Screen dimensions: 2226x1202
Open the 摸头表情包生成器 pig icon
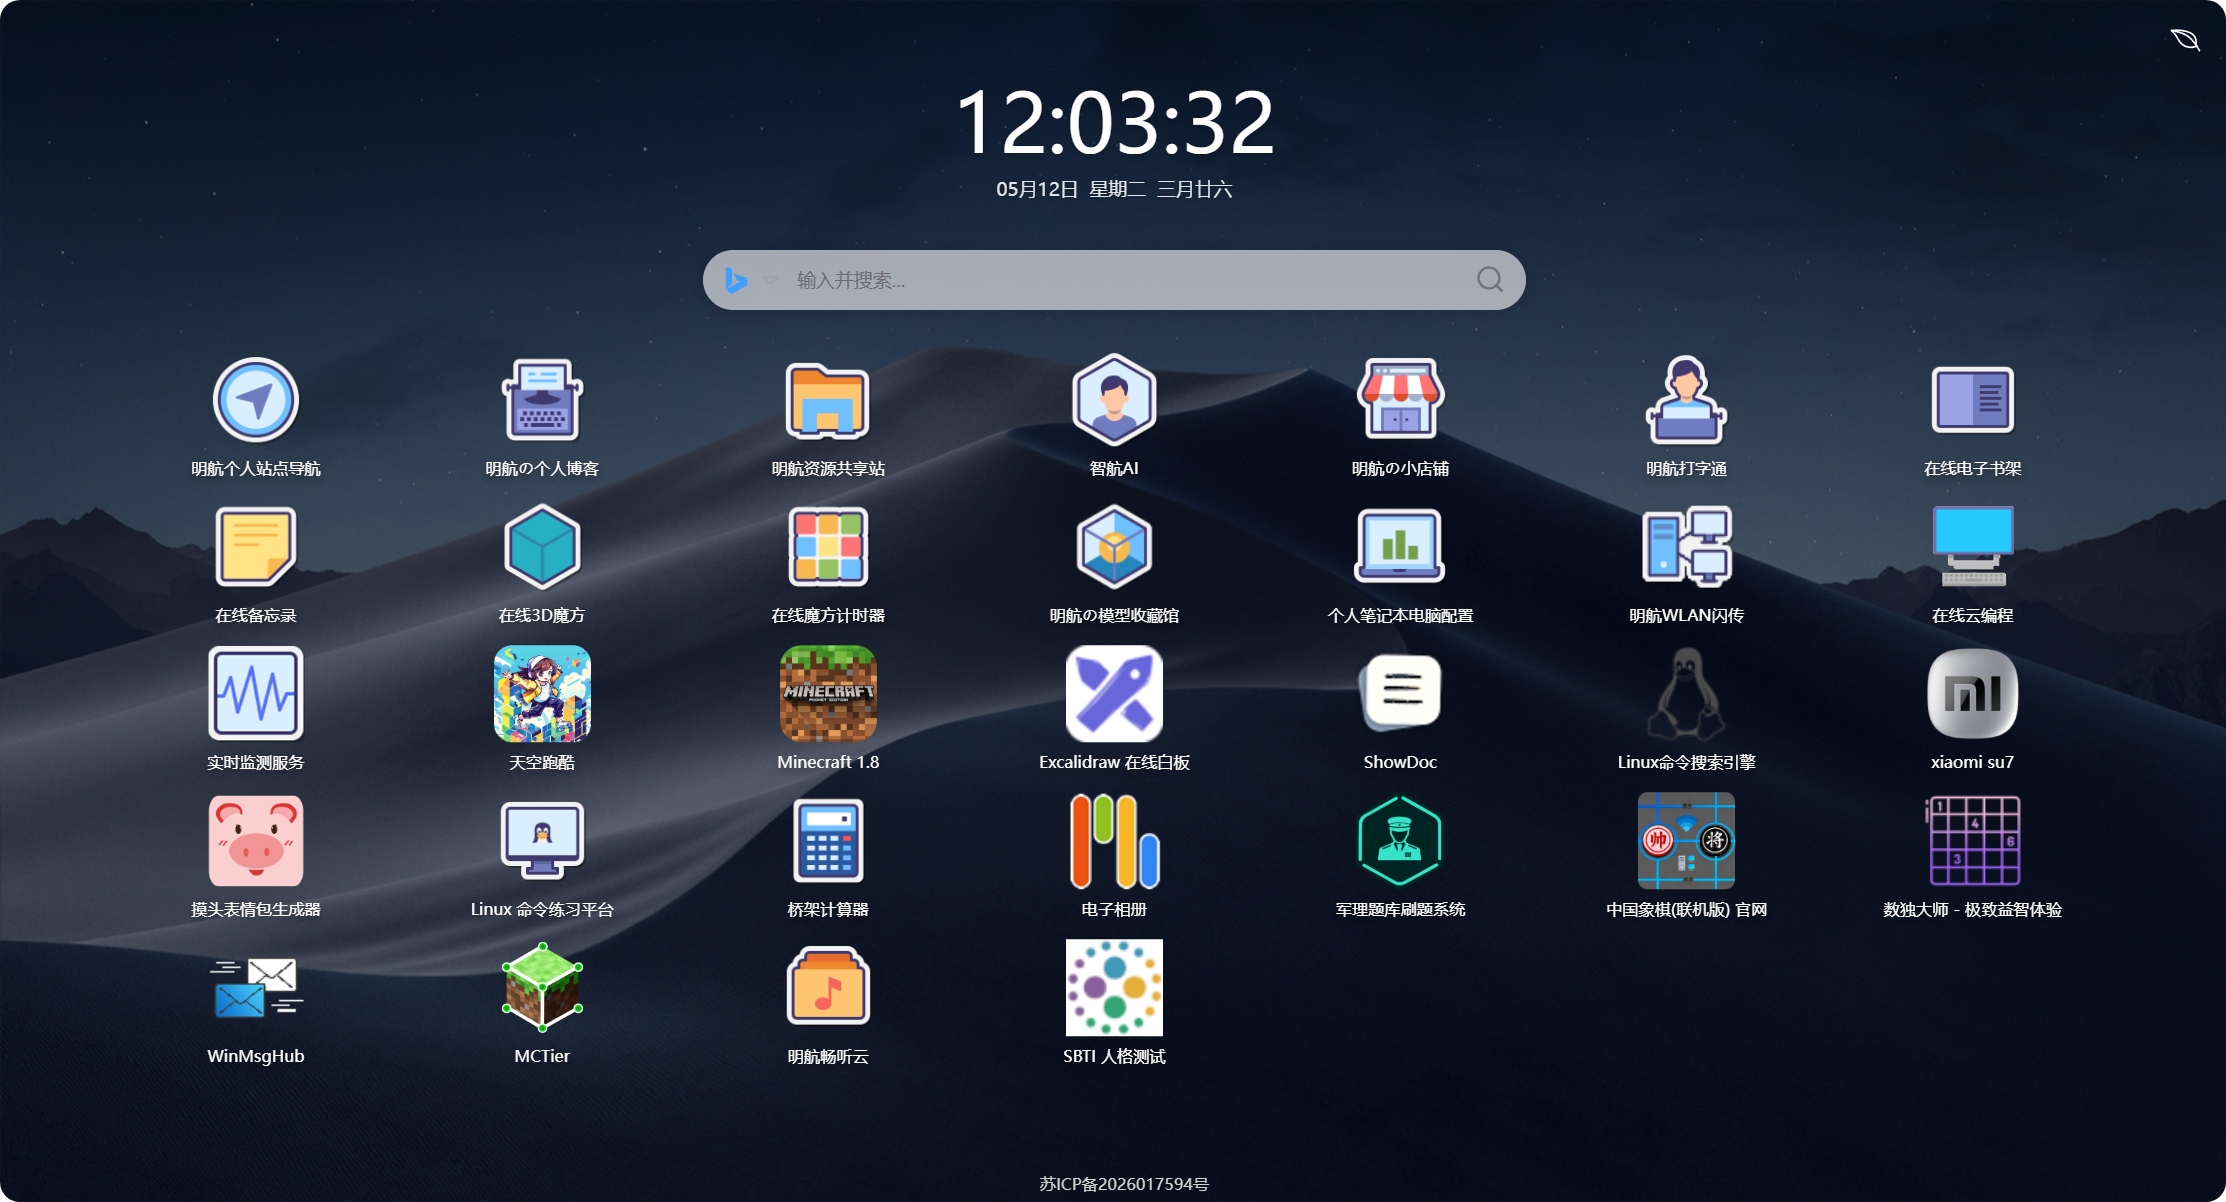256,841
